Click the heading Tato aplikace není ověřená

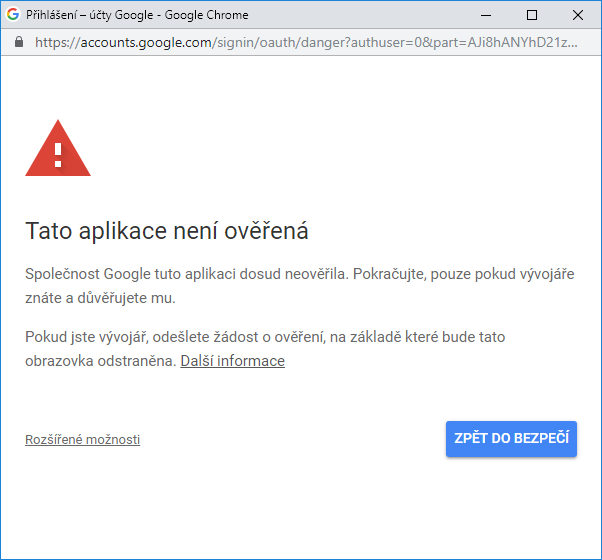click(x=167, y=231)
